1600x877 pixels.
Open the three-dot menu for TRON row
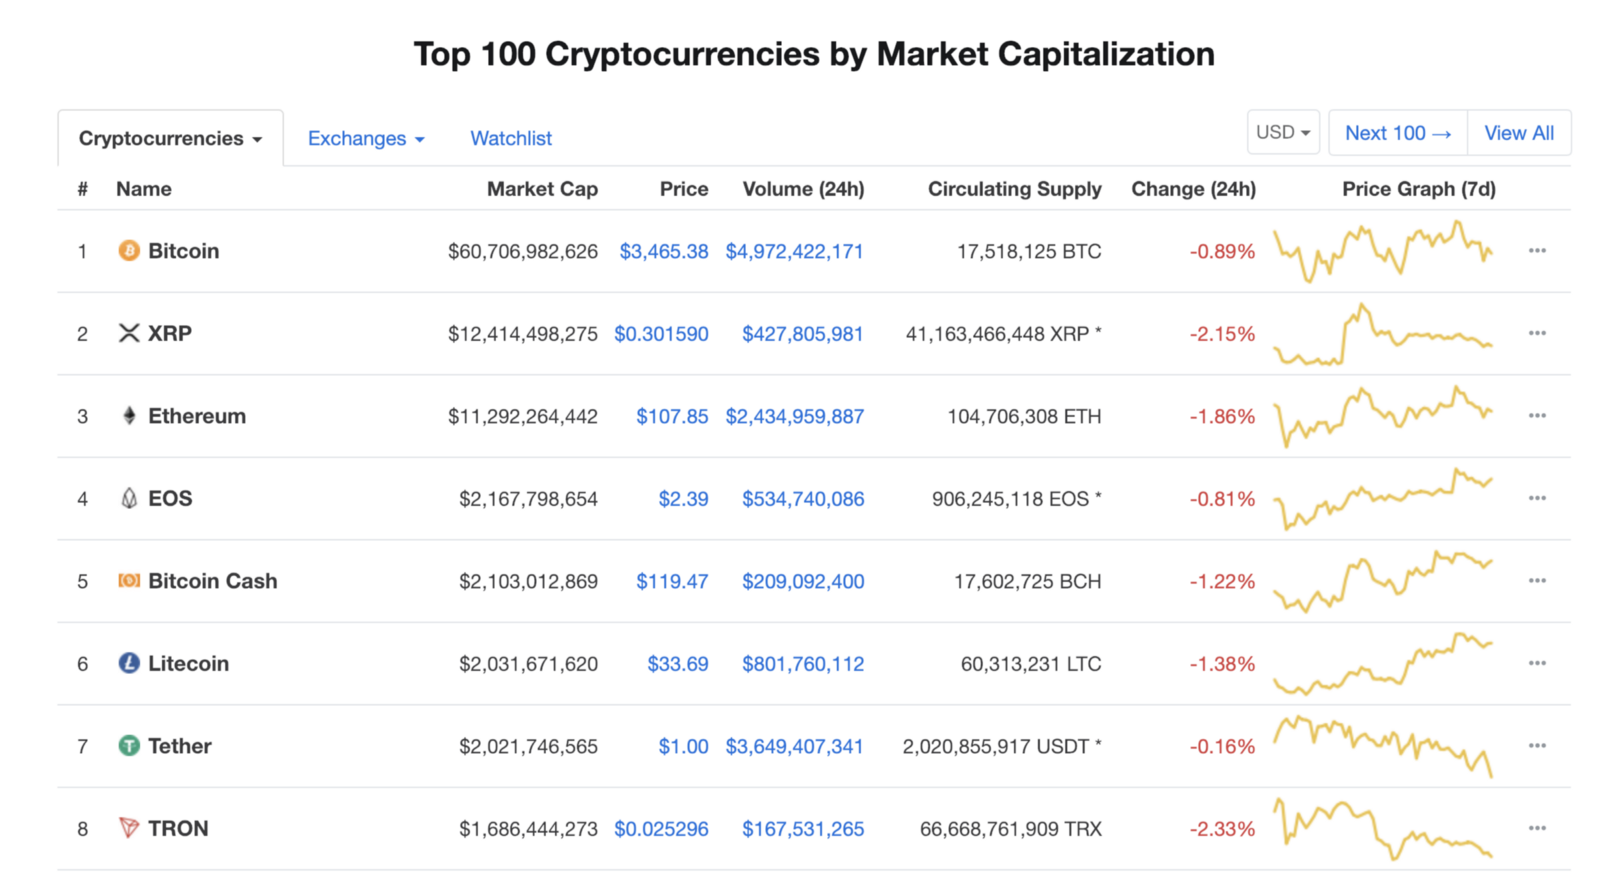pos(1537,828)
